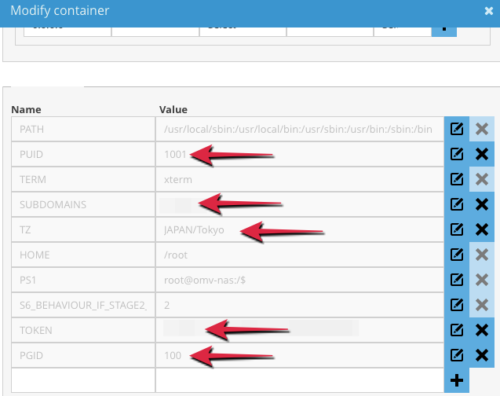The height and width of the screenshot is (396, 500).
Task: Edit the PUID variable
Action: tap(457, 154)
